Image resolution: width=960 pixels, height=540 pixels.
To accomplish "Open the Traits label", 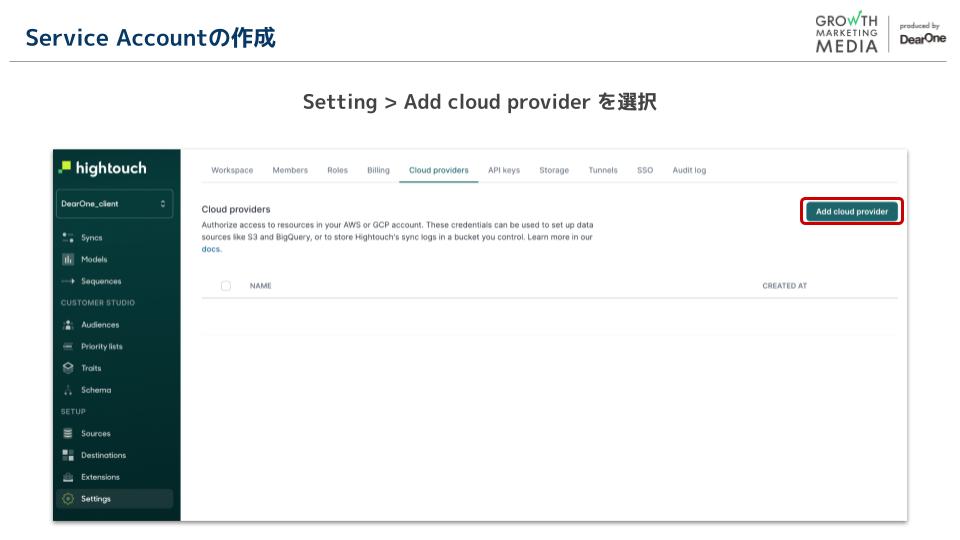I will [91, 368].
